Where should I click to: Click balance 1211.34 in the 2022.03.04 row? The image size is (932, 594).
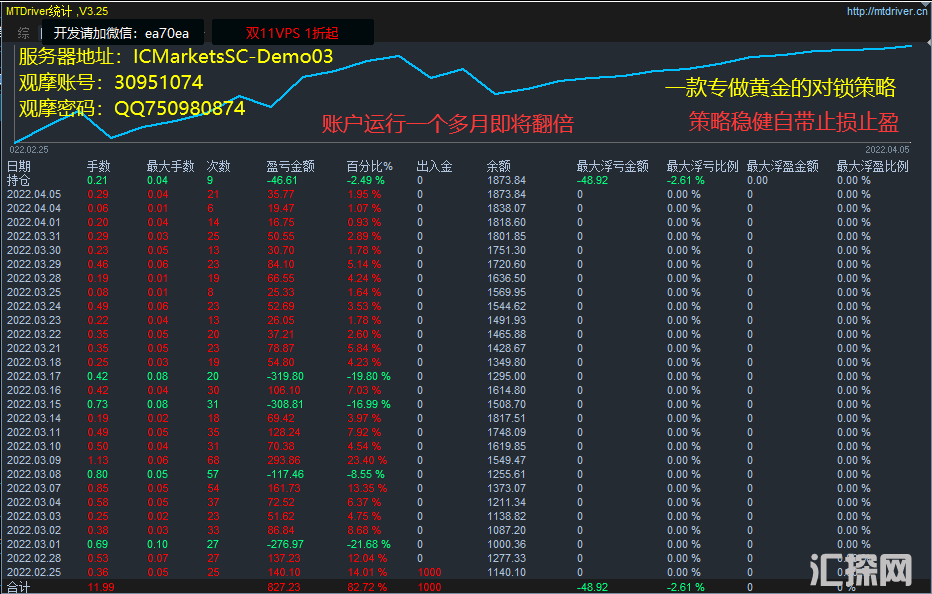tap(506, 502)
